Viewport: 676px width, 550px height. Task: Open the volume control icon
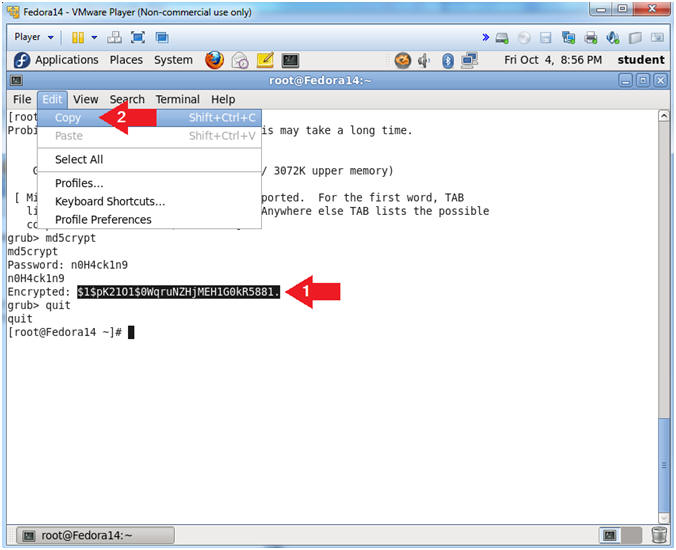(424, 60)
